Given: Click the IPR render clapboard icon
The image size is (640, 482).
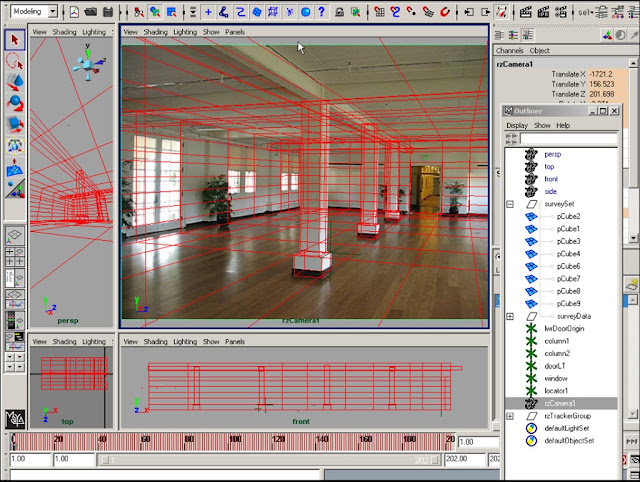Looking at the screenshot, I should pyautogui.click(x=543, y=12).
